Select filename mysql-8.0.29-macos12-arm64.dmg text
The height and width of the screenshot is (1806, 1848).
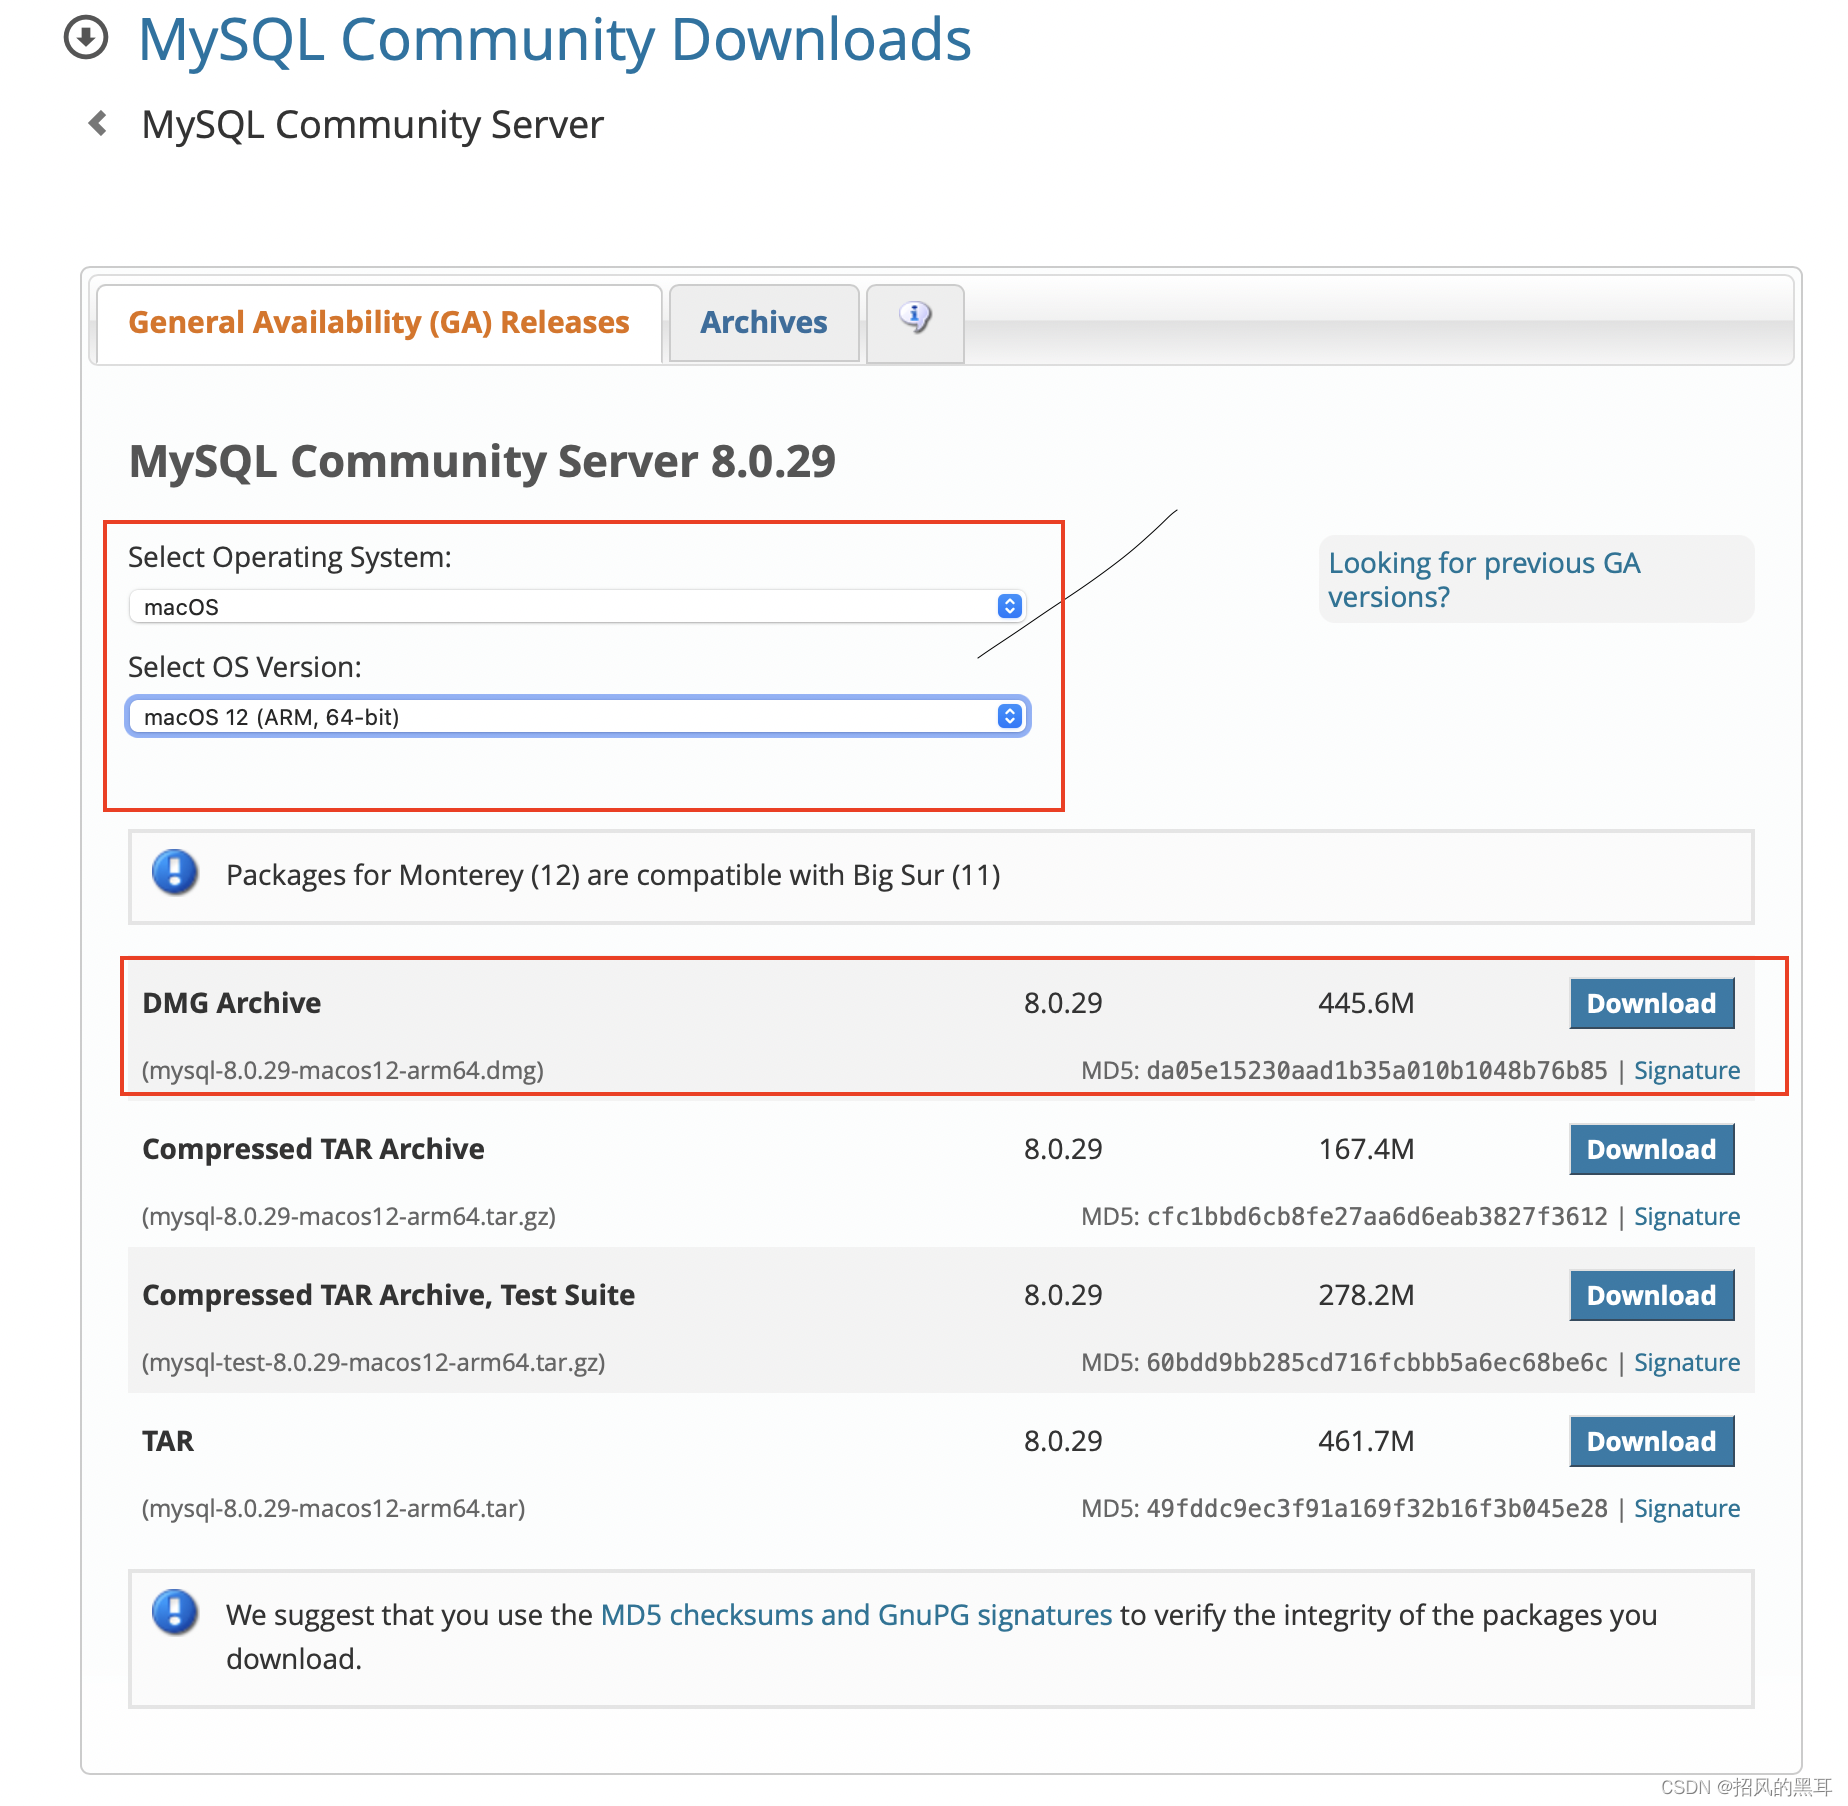[x=343, y=1070]
